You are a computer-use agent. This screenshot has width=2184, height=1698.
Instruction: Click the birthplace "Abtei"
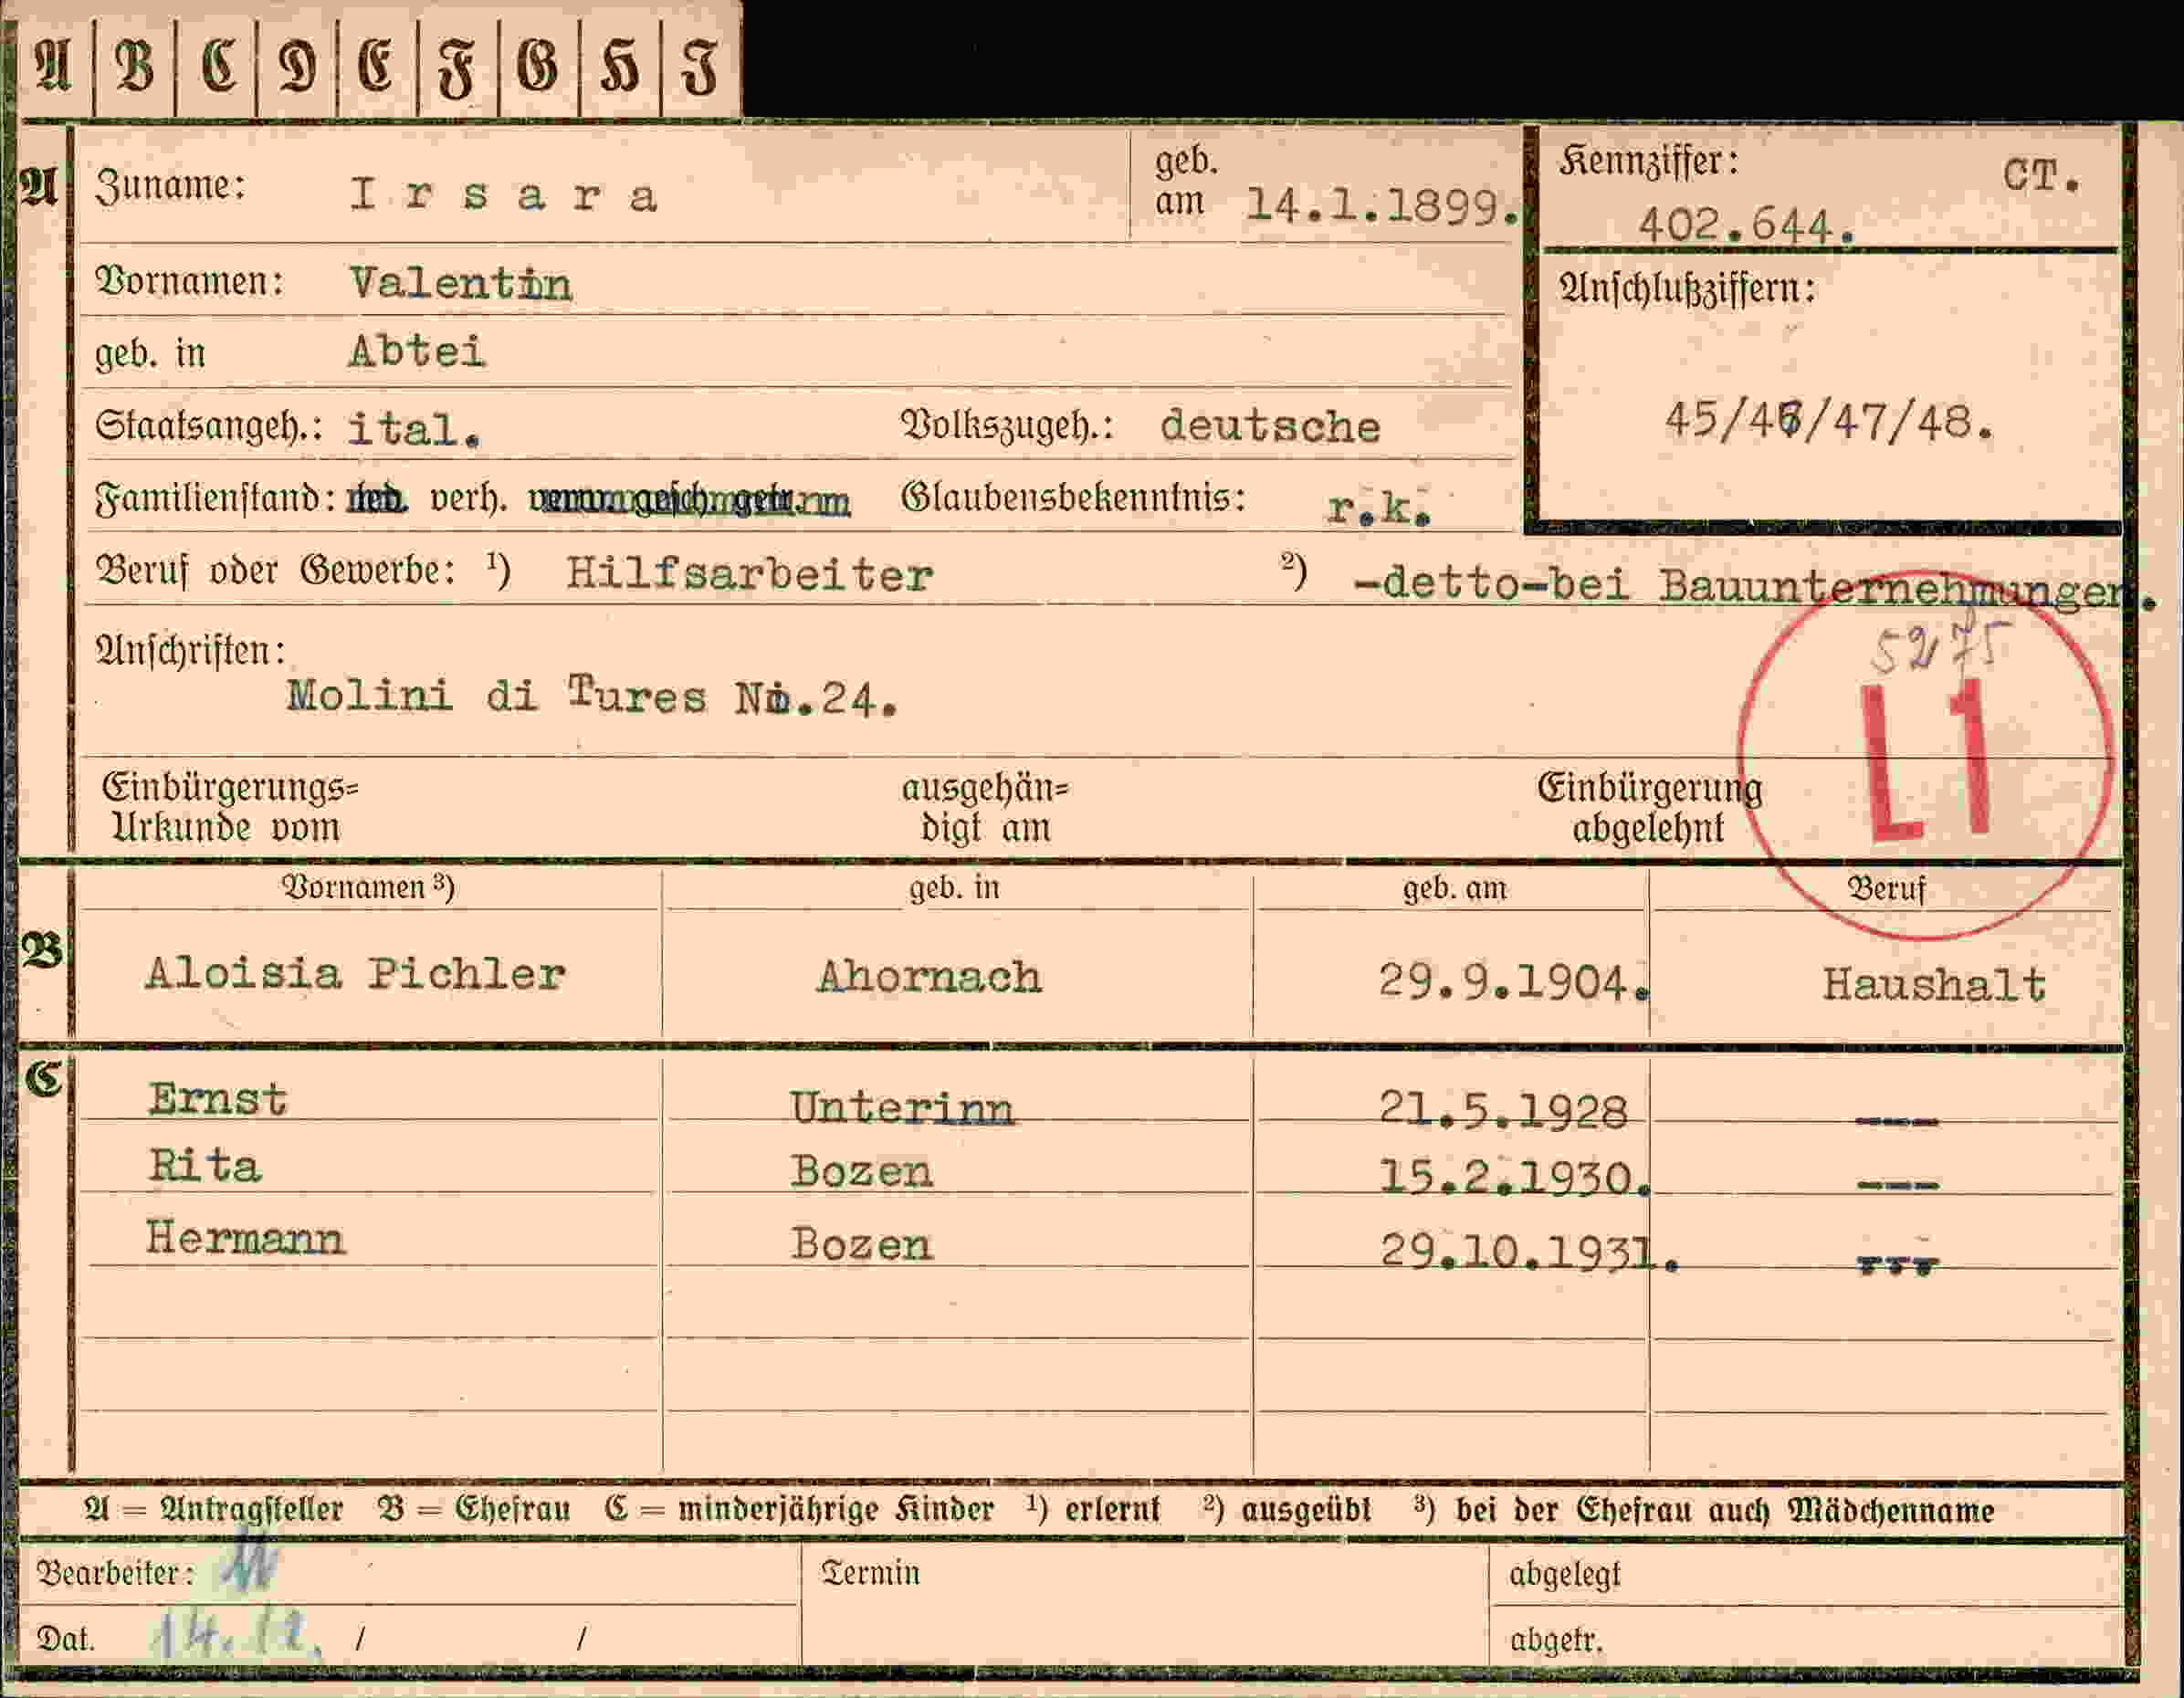pyautogui.click(x=417, y=351)
